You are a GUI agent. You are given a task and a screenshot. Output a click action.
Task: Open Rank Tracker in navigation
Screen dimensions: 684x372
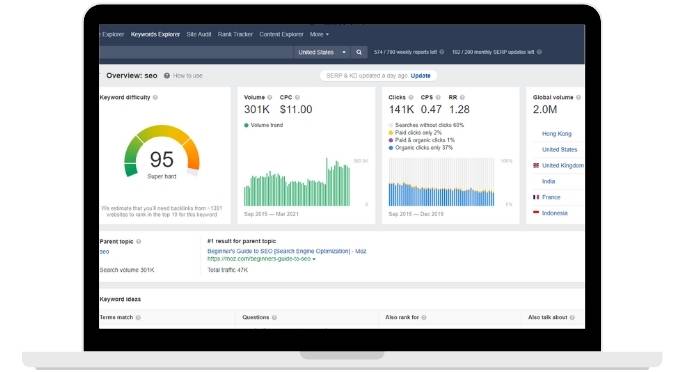point(235,34)
